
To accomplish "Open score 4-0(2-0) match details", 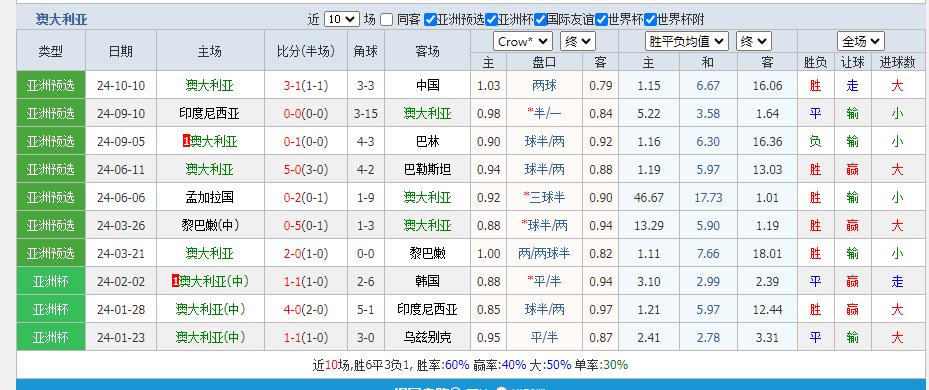I will (305, 309).
